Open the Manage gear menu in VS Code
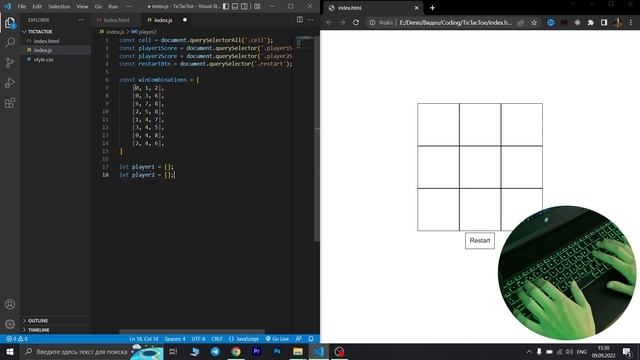This screenshot has width=640, height=360. [x=10, y=324]
